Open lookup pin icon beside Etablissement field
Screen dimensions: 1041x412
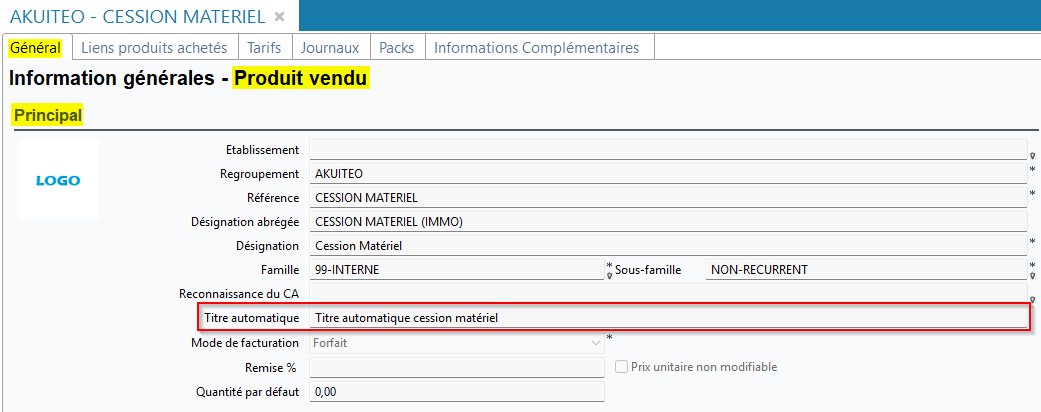[x=1032, y=155]
